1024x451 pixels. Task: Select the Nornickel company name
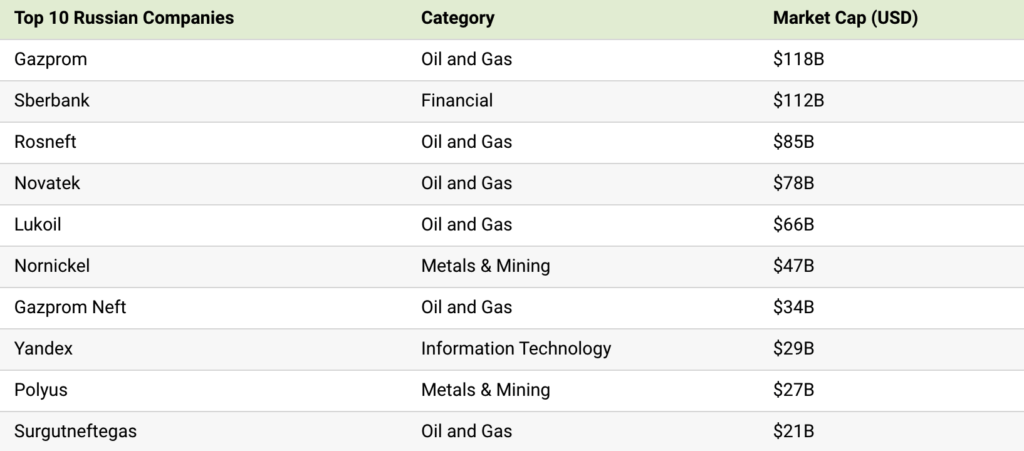[x=52, y=266]
